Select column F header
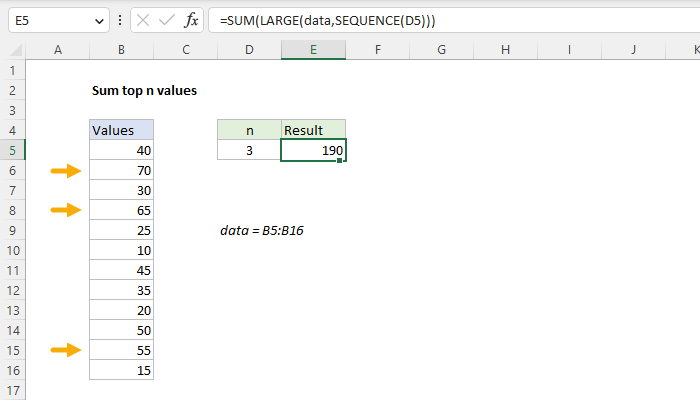The width and height of the screenshot is (700, 400). pyautogui.click(x=378, y=50)
